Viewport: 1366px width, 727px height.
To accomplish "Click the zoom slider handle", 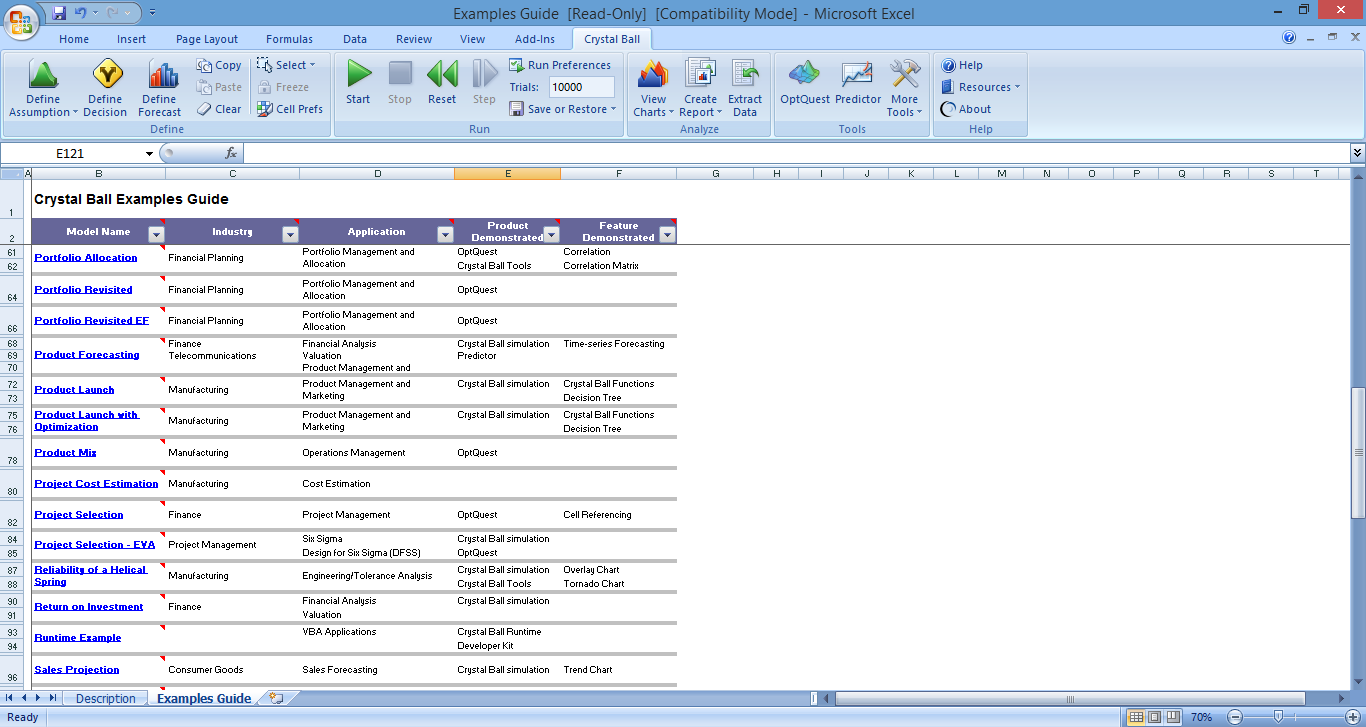I will coord(1278,717).
